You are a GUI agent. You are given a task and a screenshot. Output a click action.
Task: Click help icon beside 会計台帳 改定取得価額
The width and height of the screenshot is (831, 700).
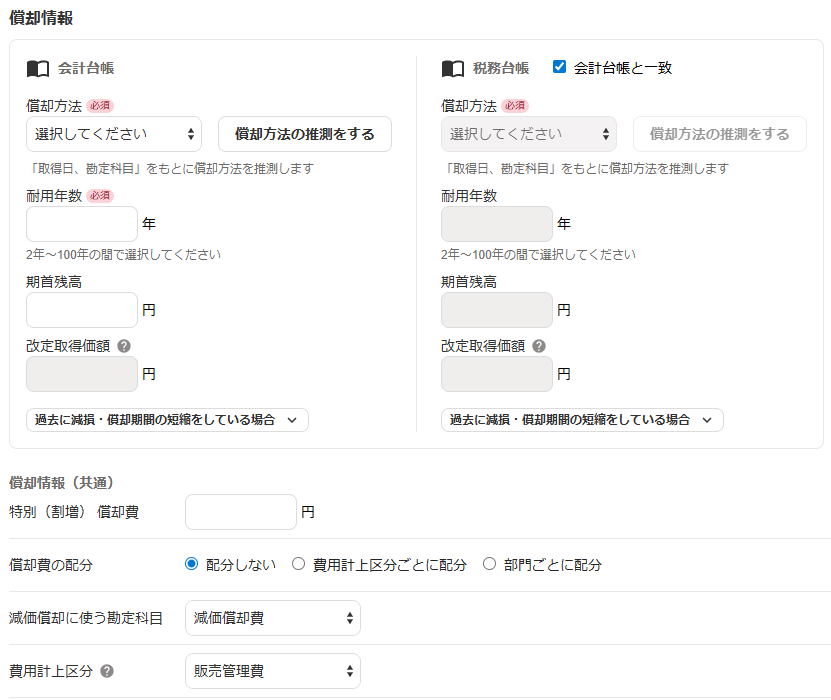pos(124,346)
